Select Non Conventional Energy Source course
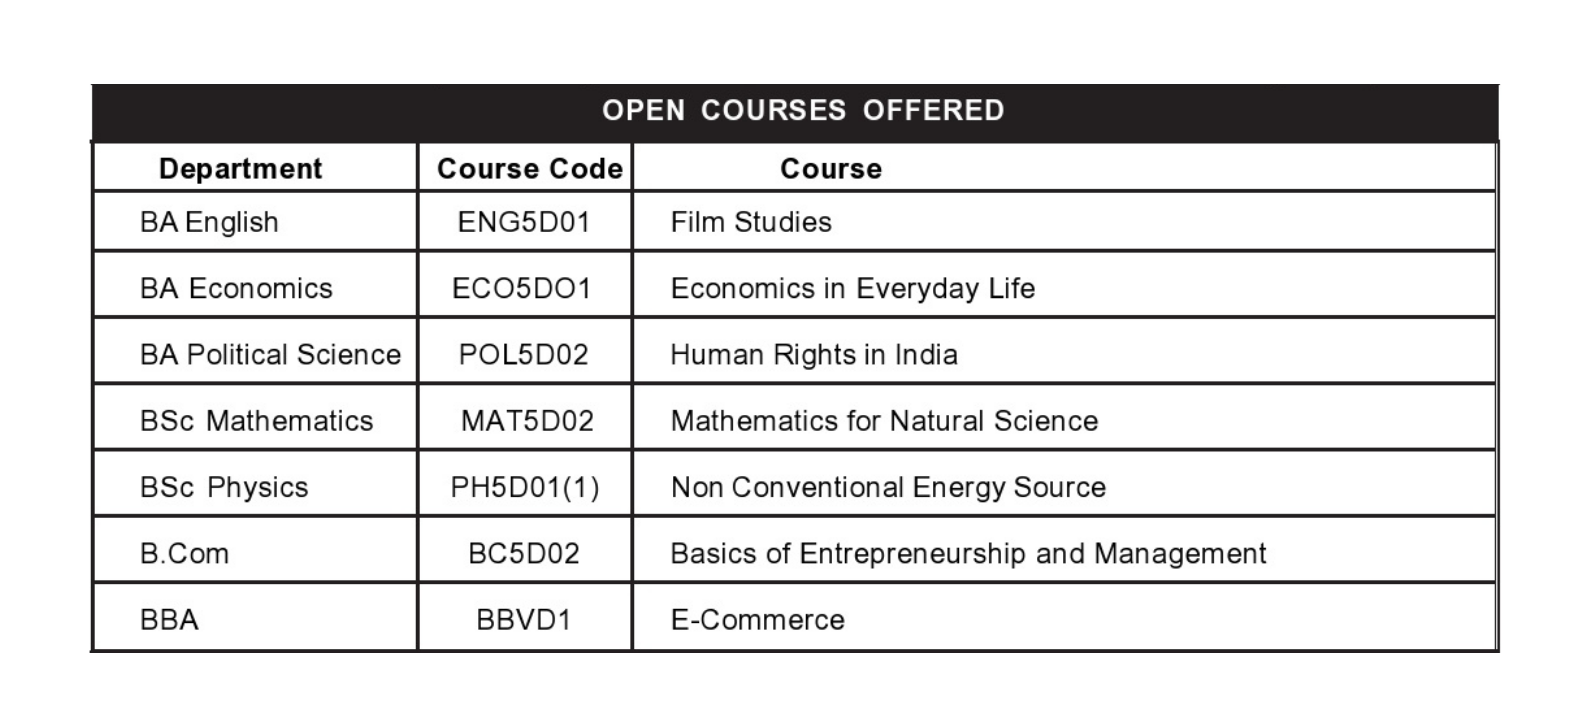 [888, 487]
